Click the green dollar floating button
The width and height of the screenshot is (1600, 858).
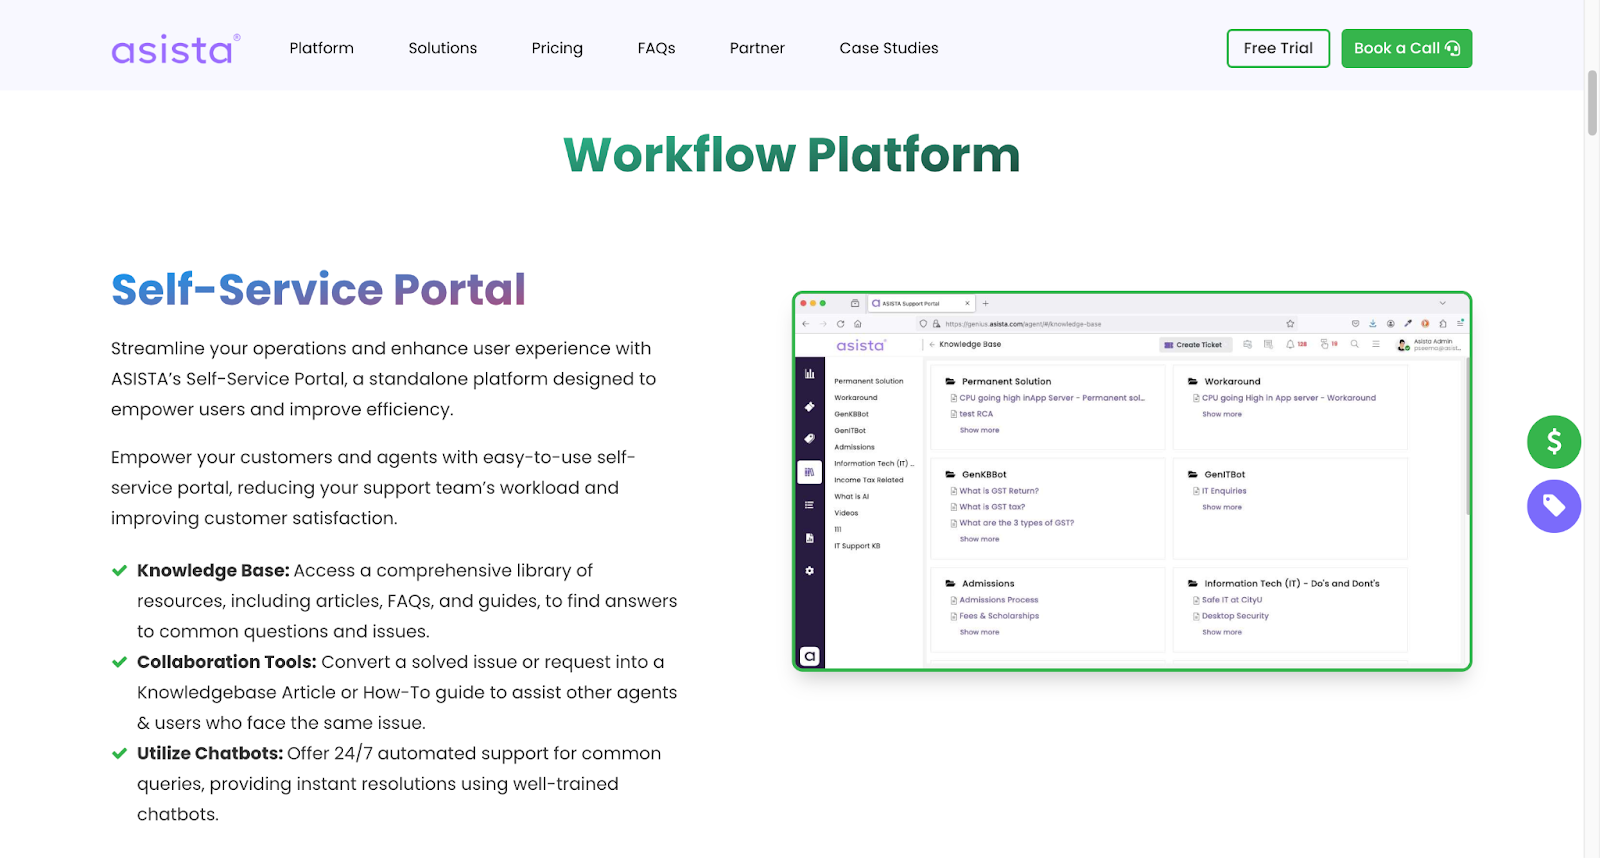1554,442
